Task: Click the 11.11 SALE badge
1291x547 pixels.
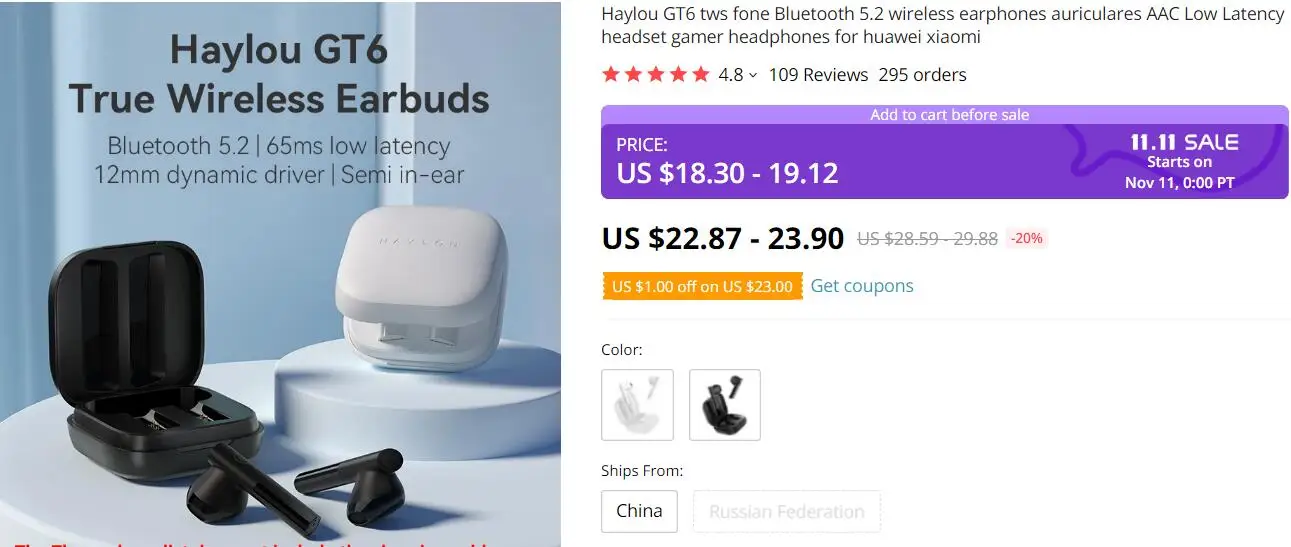Action: click(x=1184, y=142)
